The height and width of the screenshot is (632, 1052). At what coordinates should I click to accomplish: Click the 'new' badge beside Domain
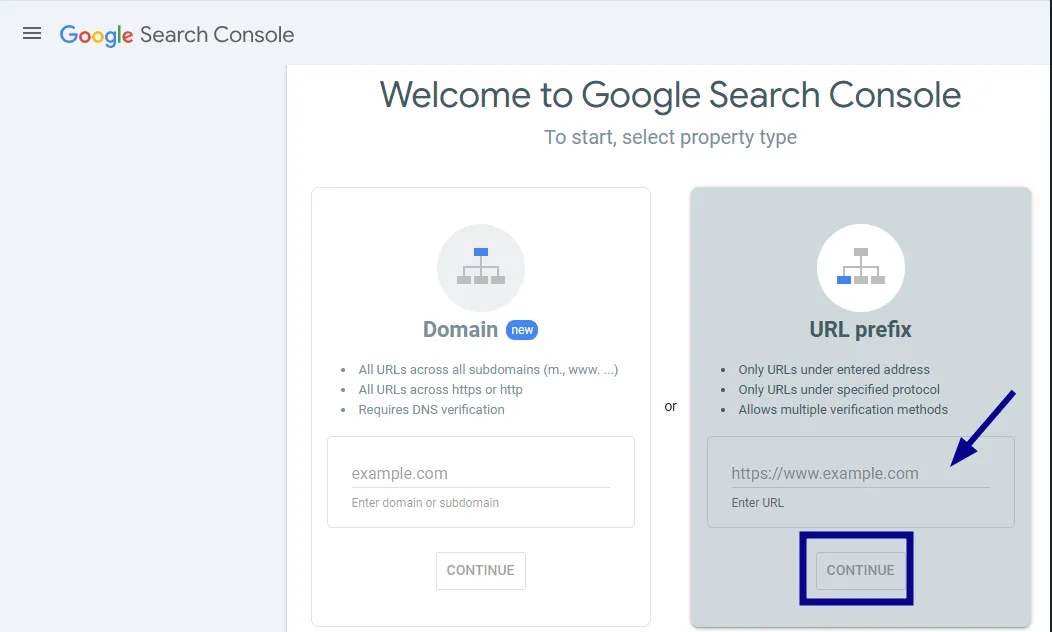click(x=522, y=330)
